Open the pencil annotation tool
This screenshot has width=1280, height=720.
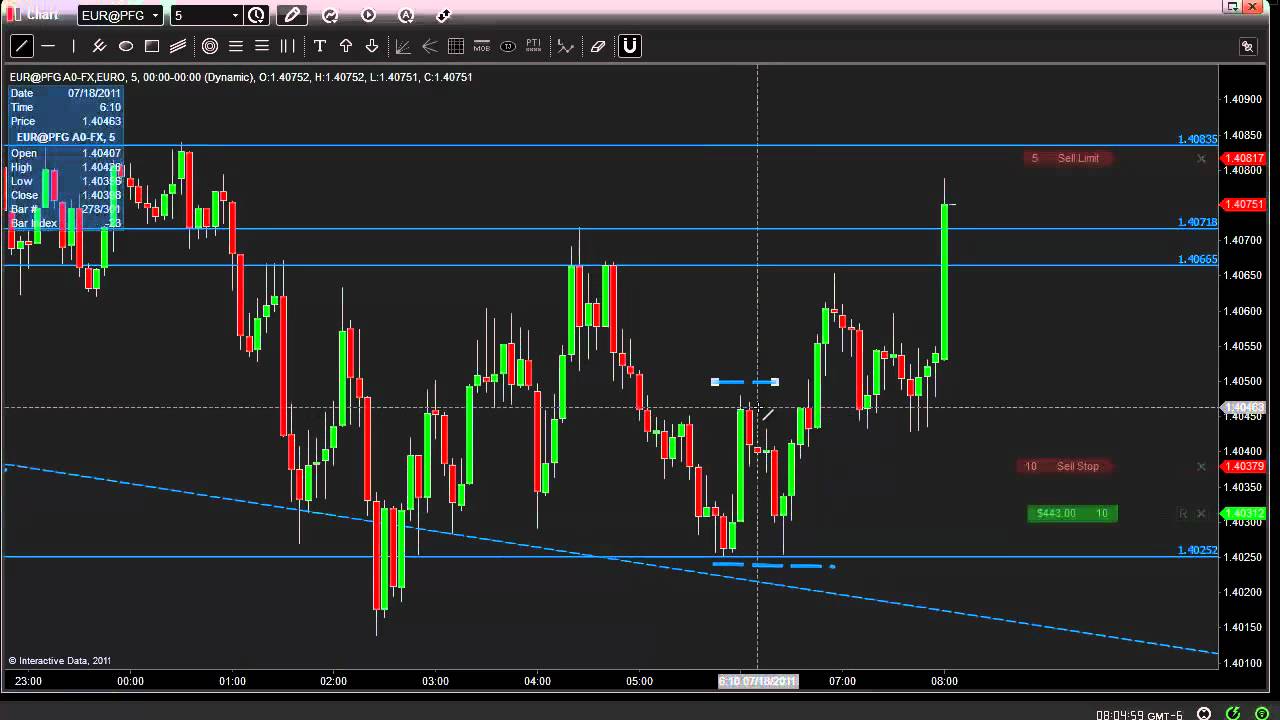pos(292,15)
